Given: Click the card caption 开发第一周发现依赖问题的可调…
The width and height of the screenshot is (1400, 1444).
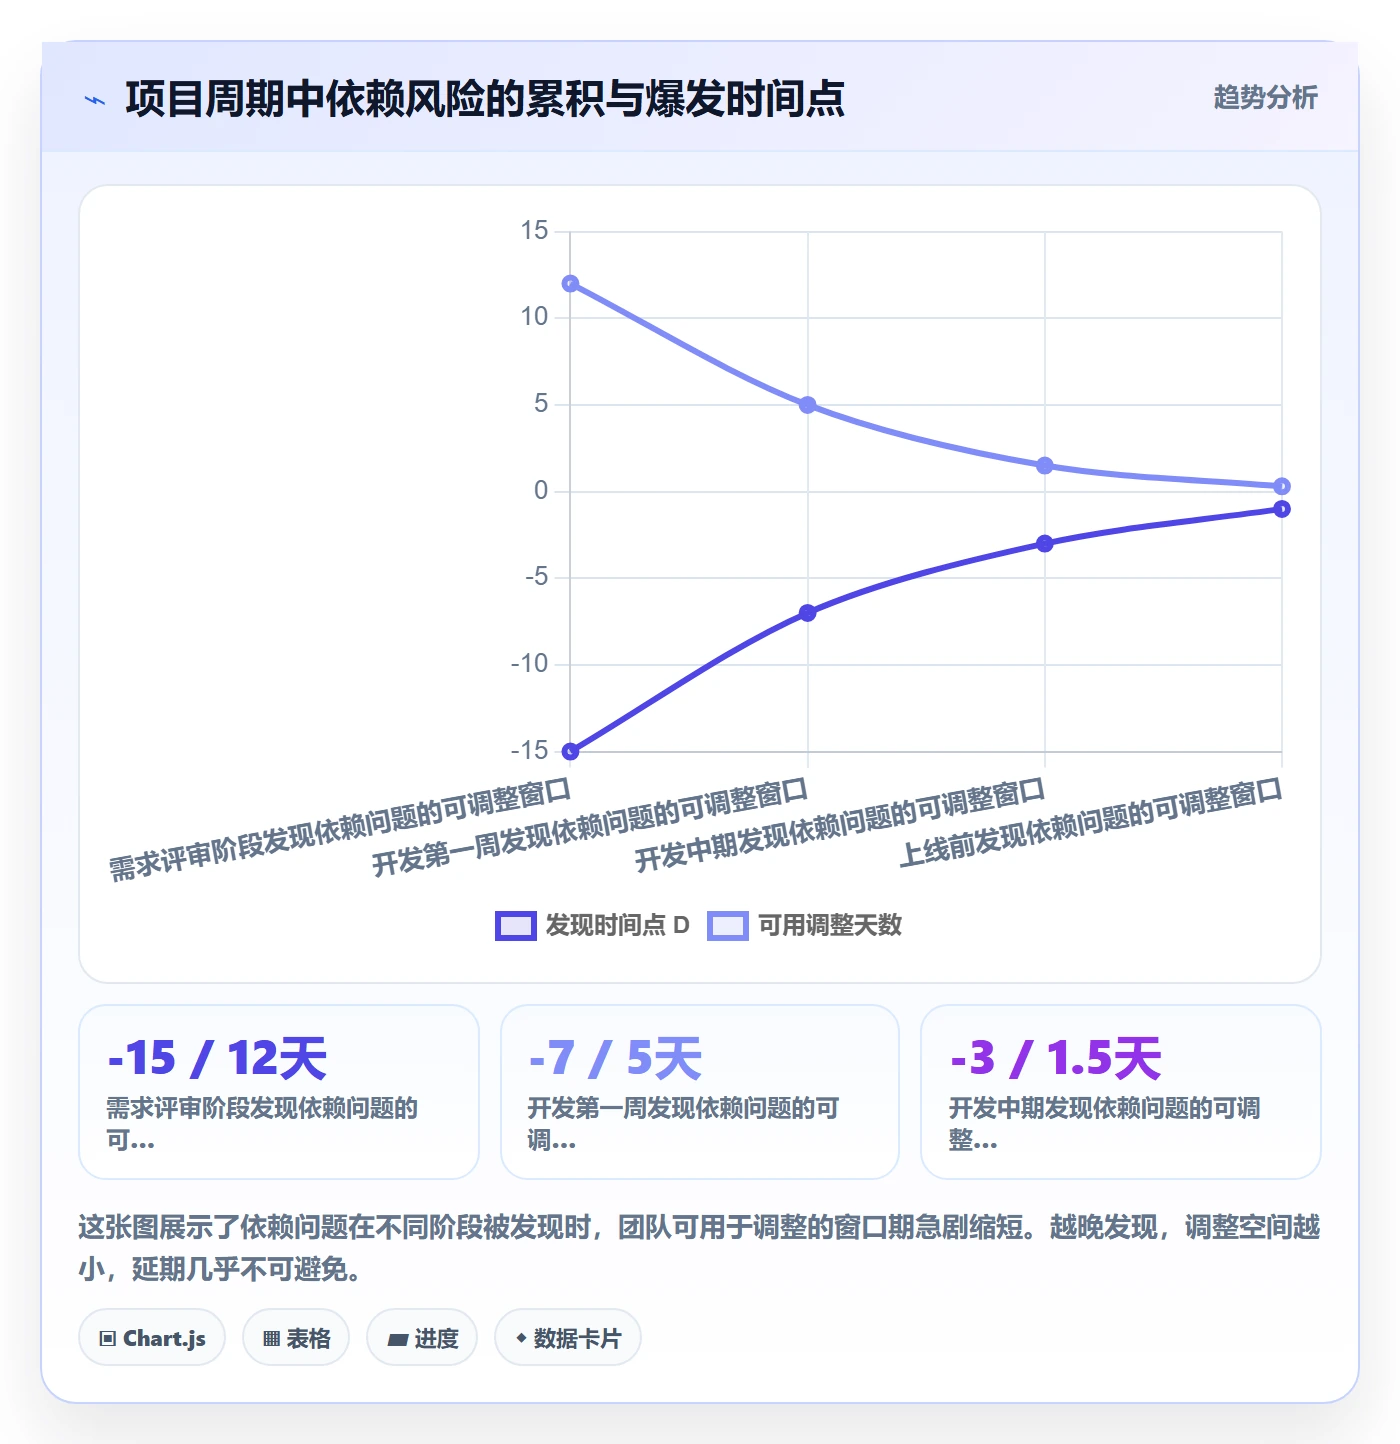Looking at the screenshot, I should 683,1124.
